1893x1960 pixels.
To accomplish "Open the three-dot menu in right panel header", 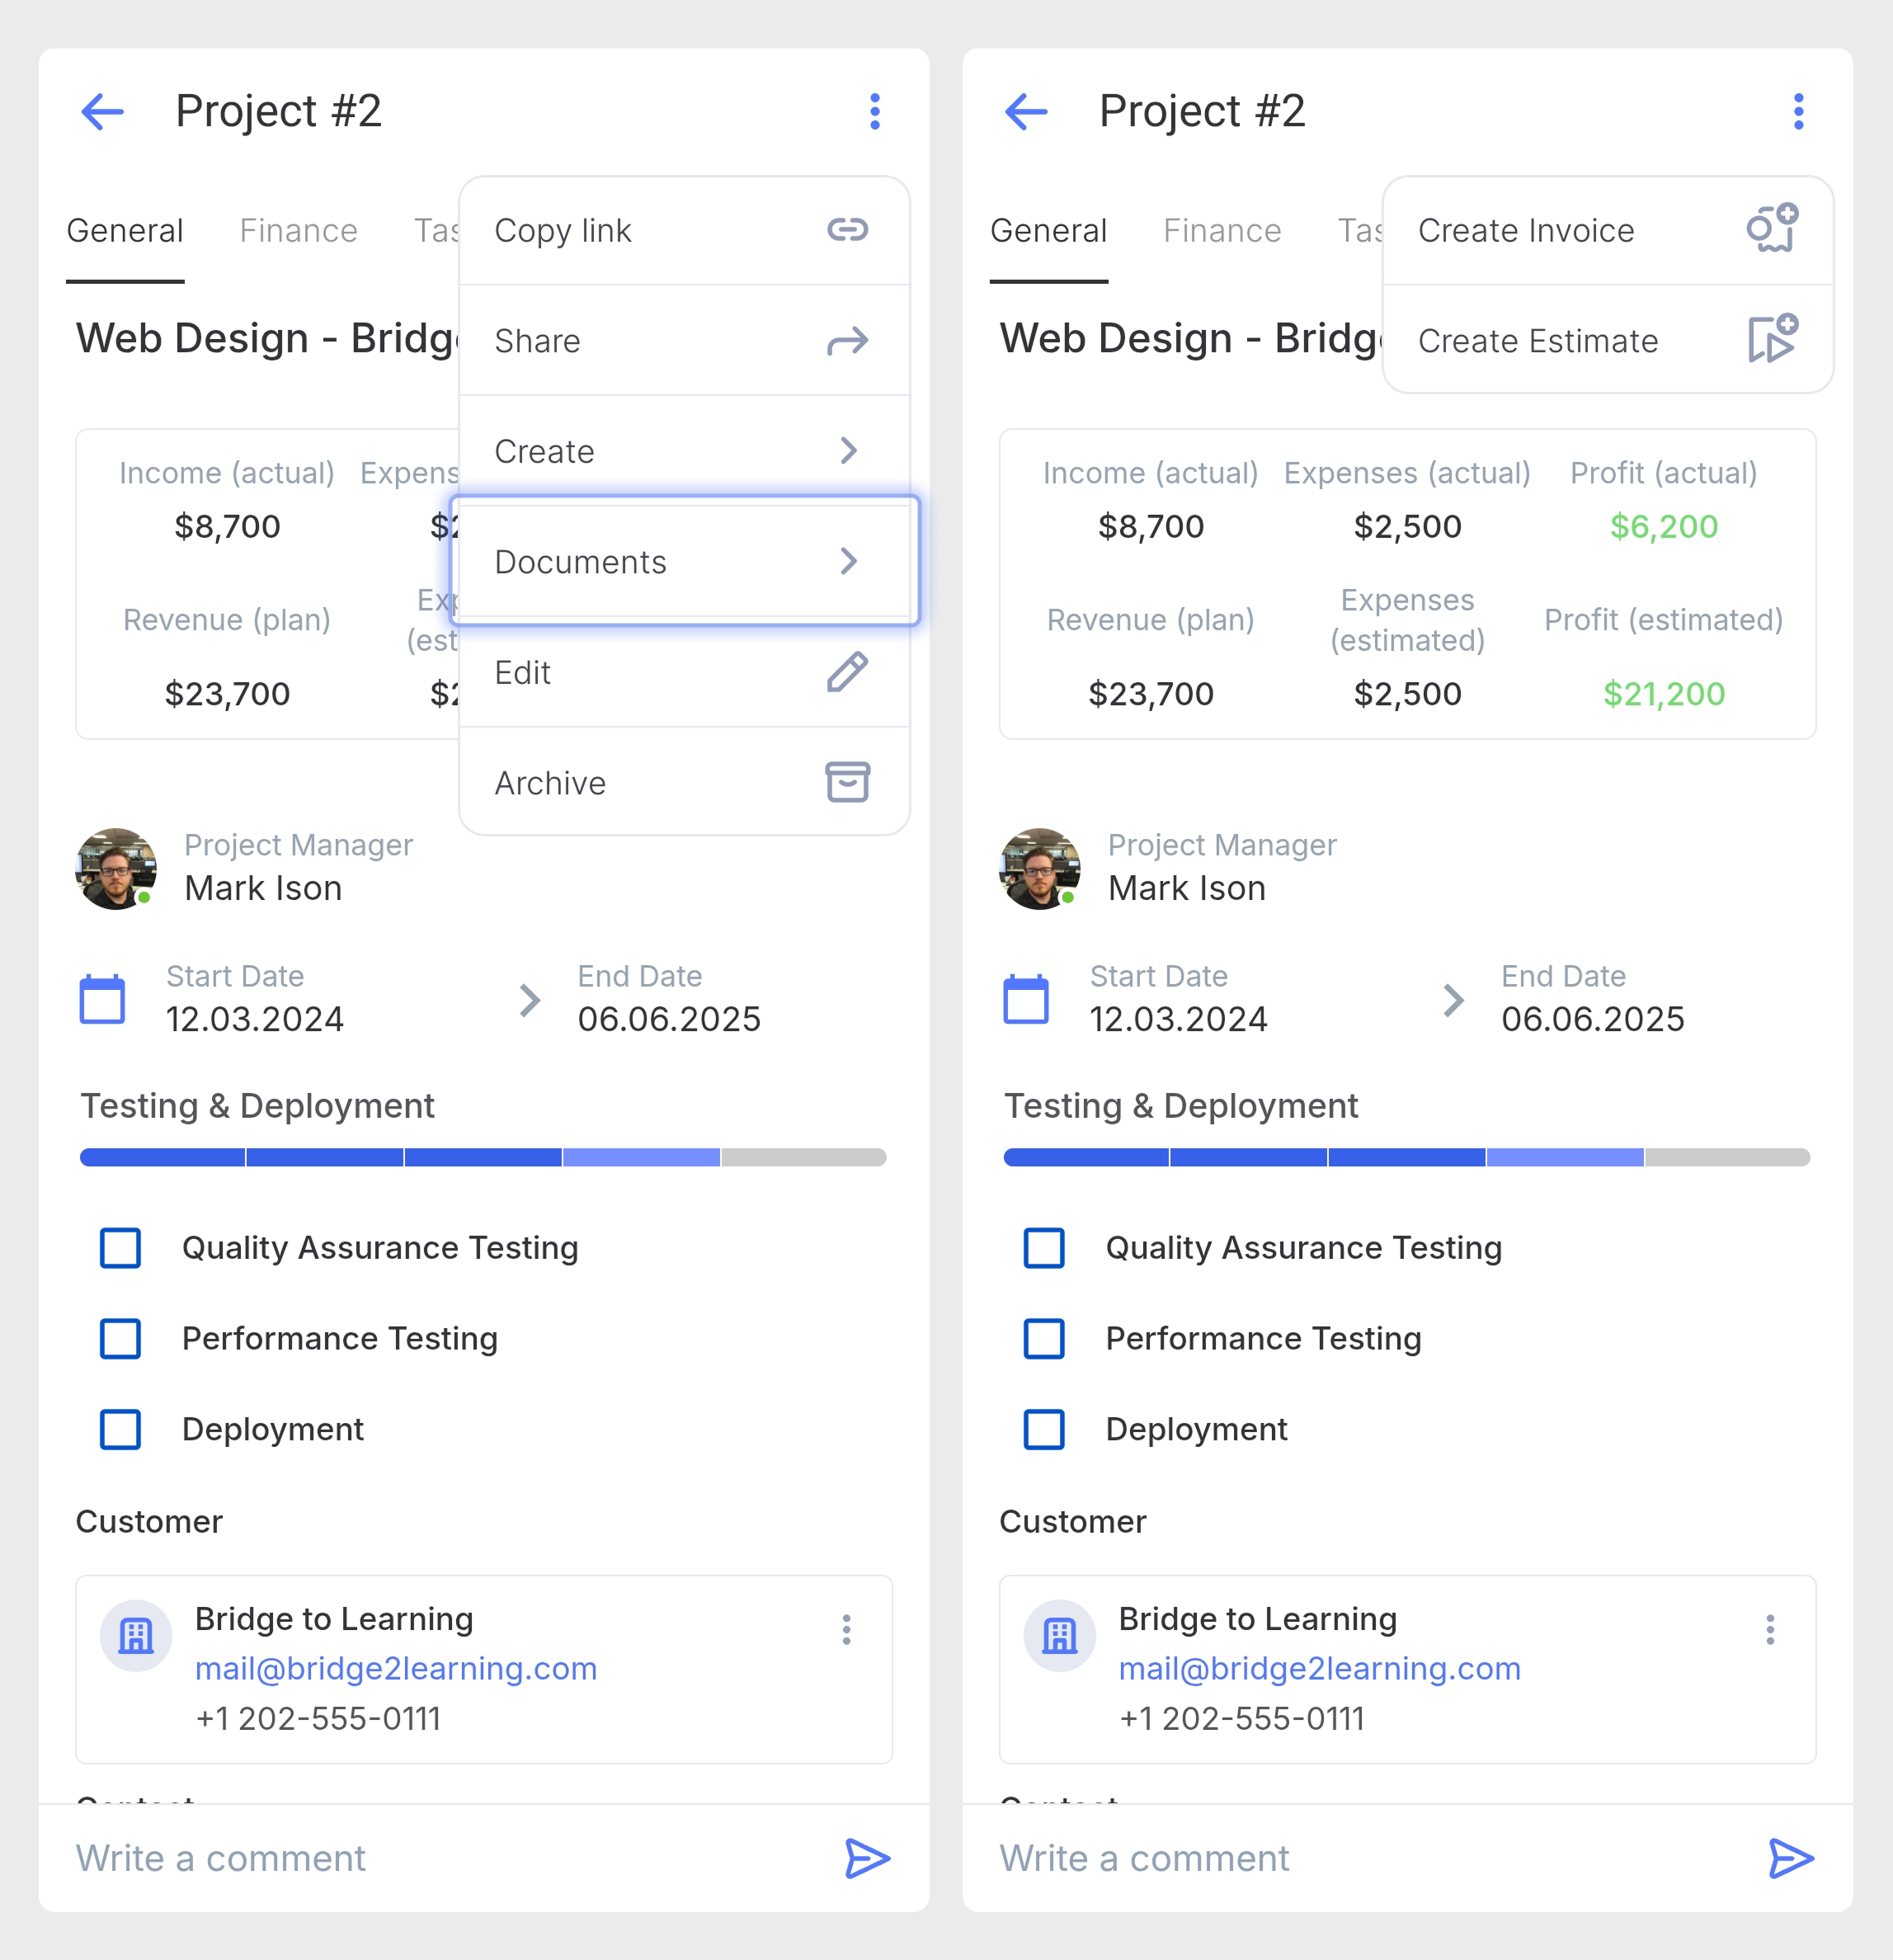I will pyautogui.click(x=1797, y=111).
